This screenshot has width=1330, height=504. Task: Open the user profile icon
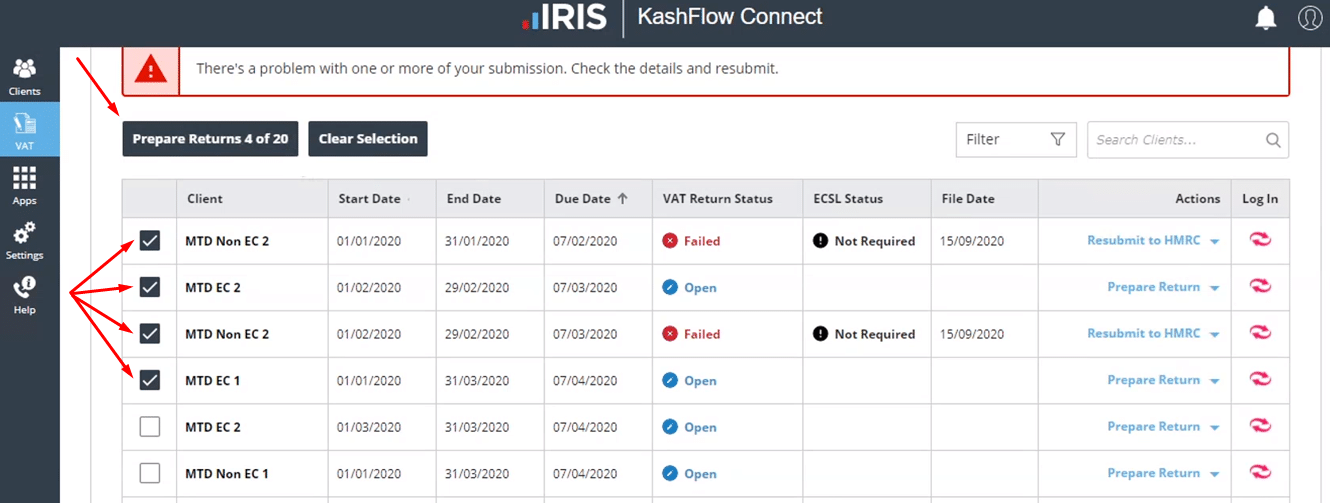(1309, 18)
